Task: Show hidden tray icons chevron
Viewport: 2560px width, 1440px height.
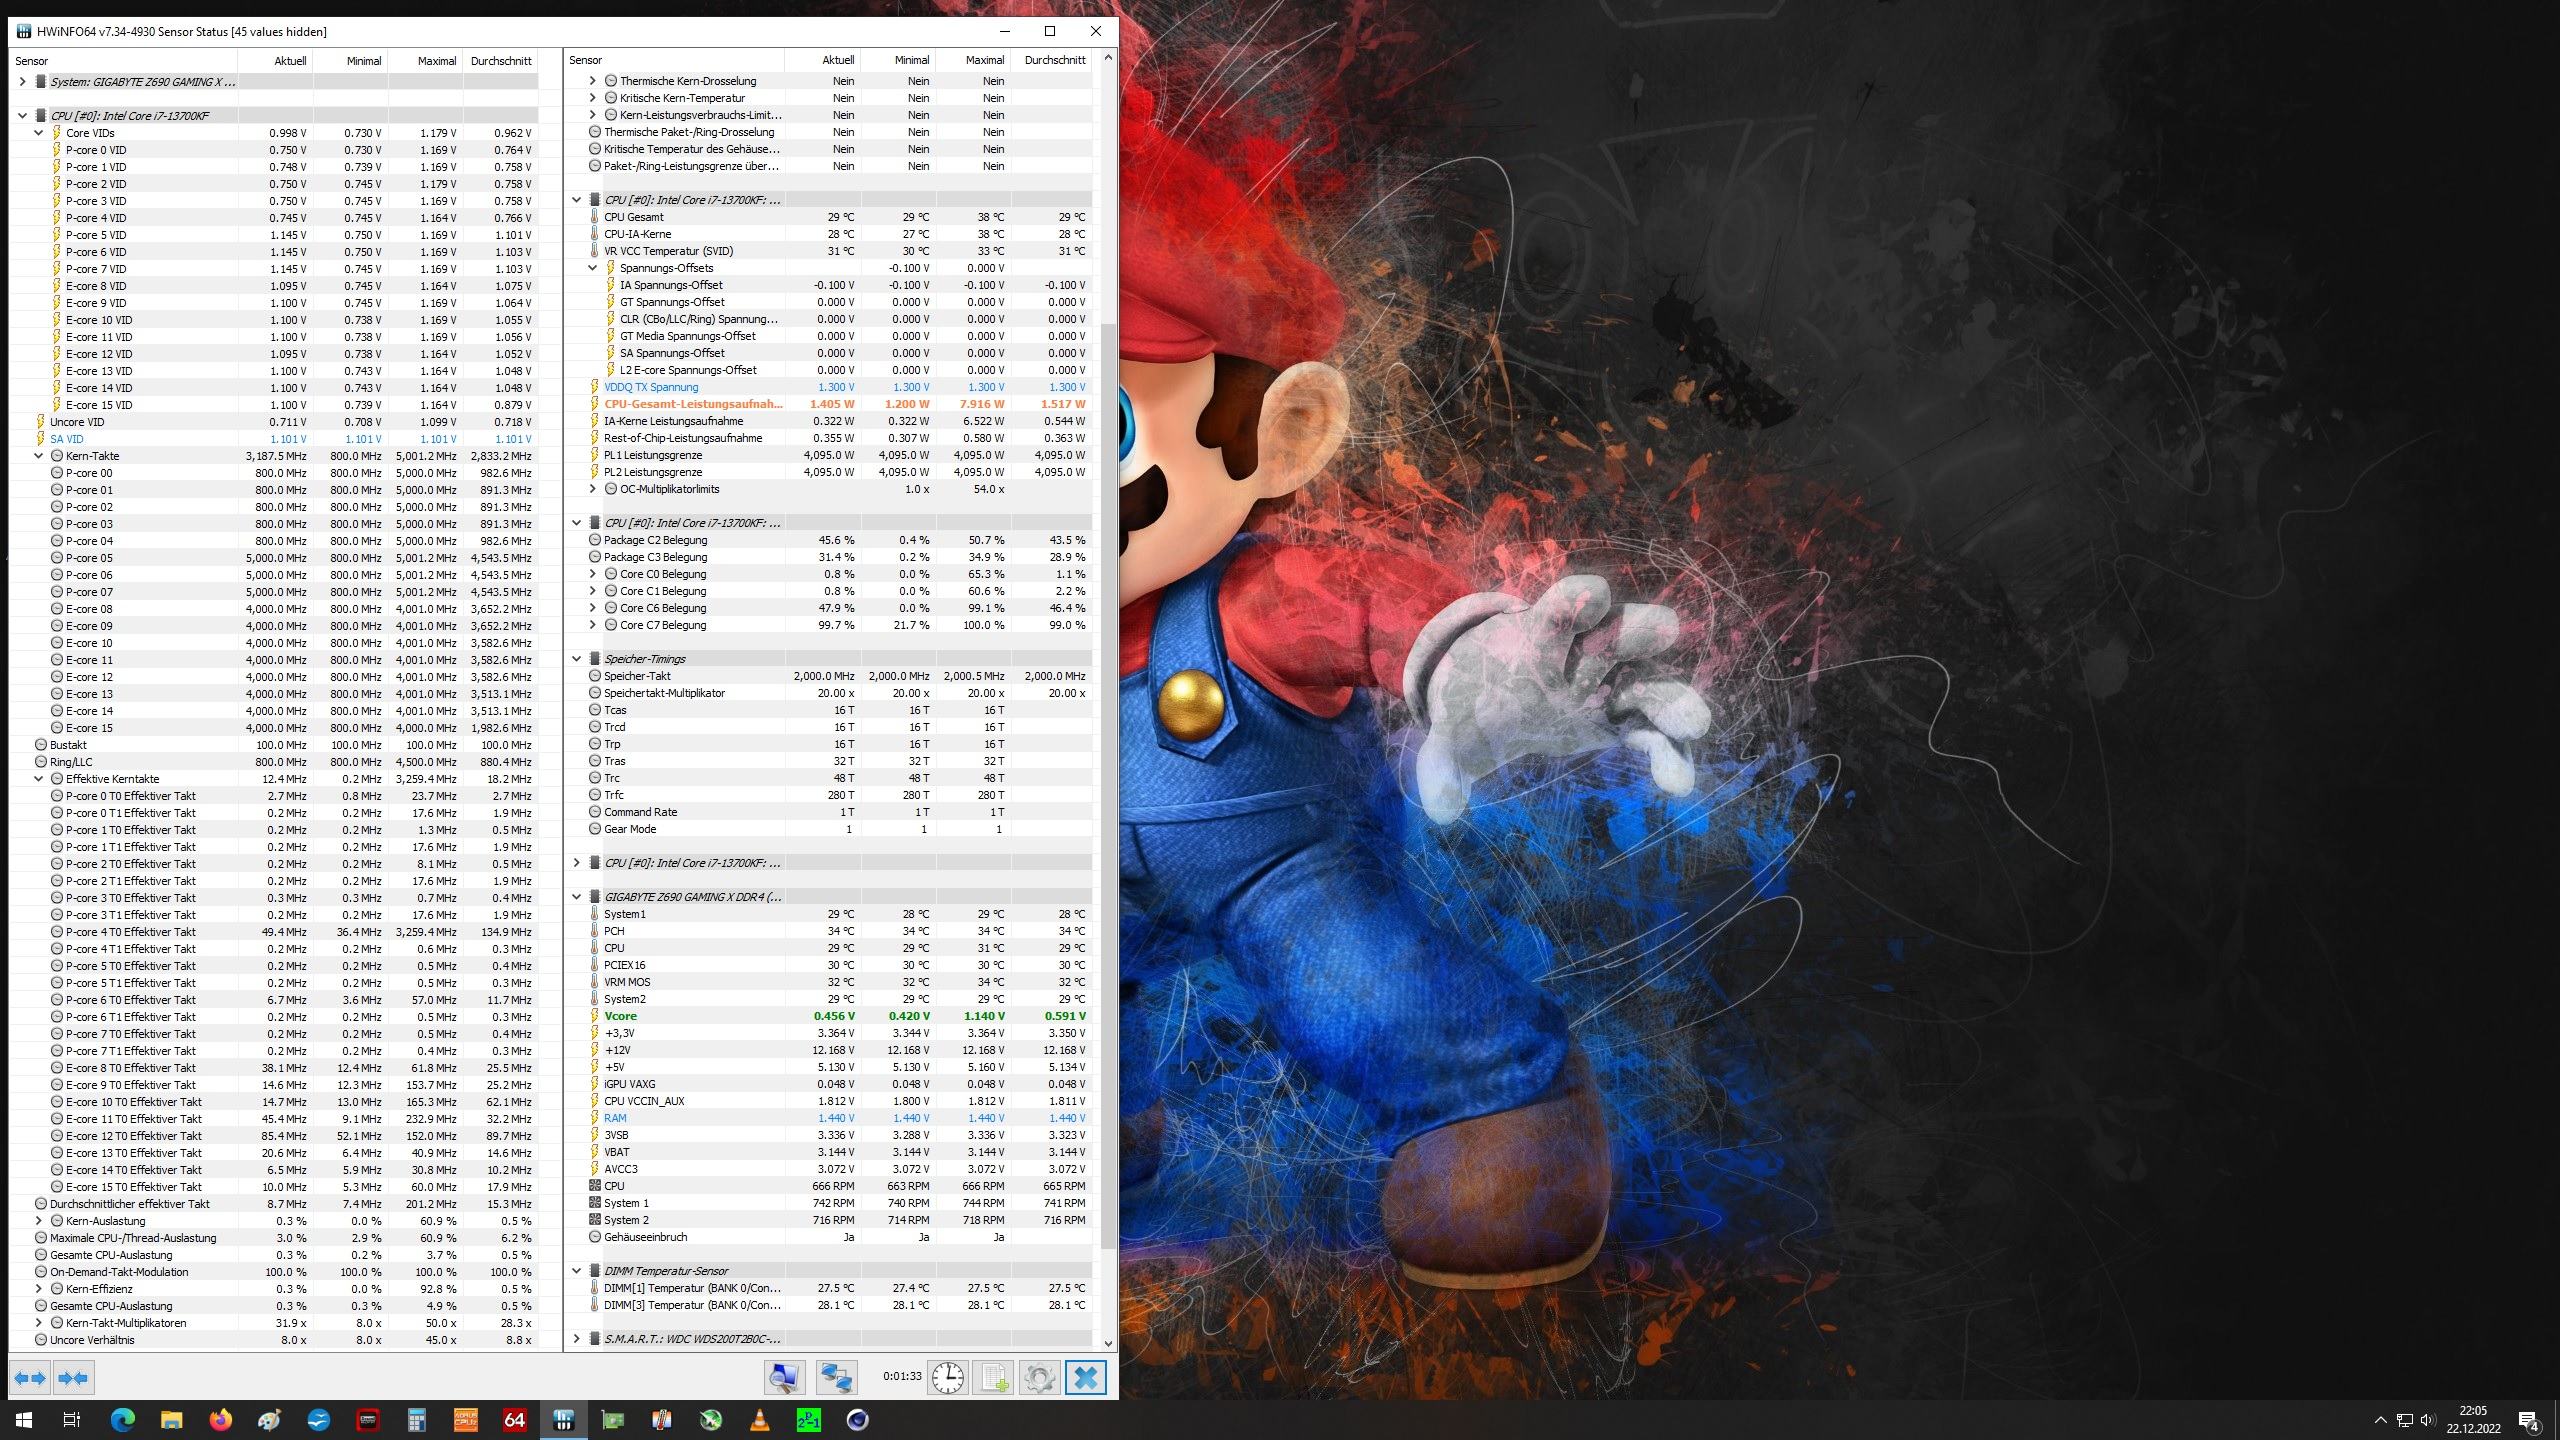Action: (x=2380, y=1420)
